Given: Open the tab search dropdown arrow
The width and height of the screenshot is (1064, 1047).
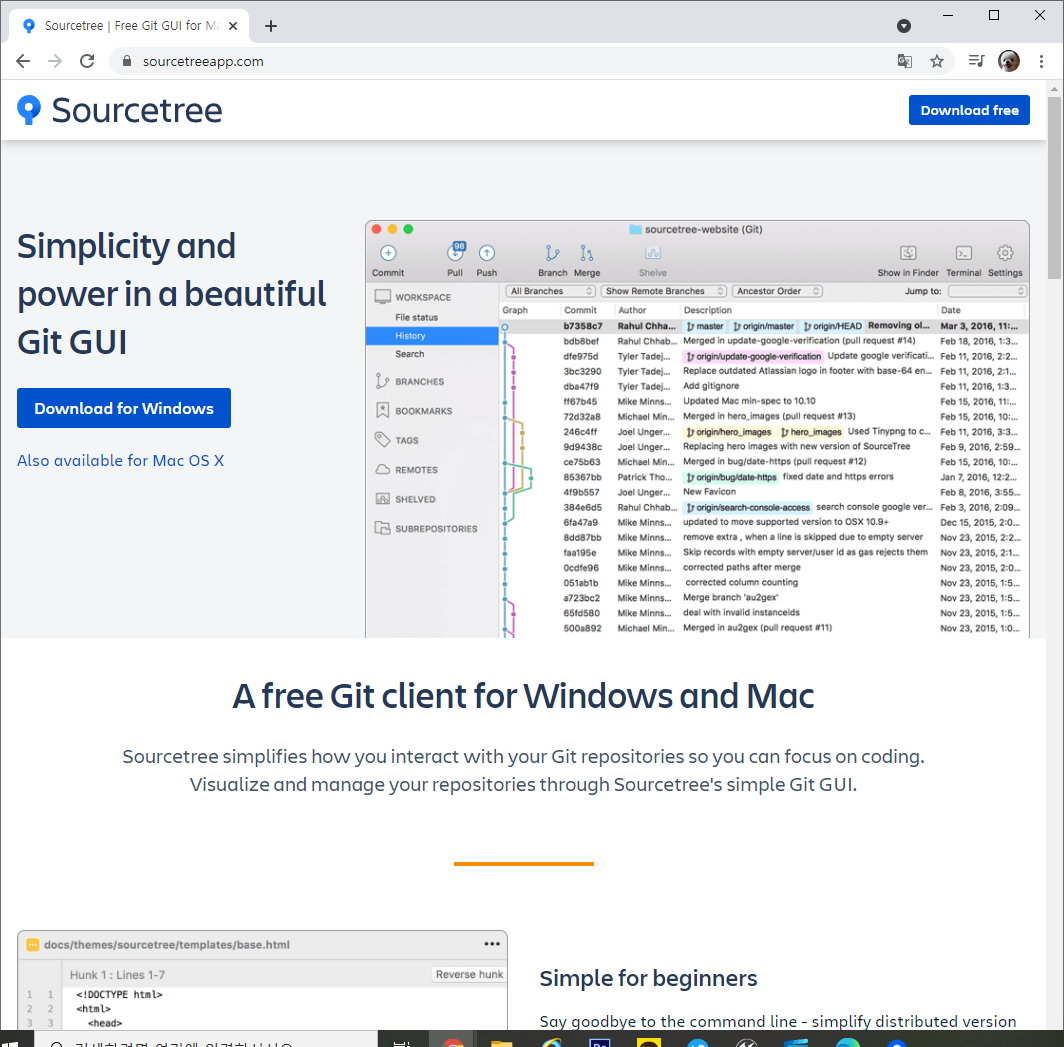Looking at the screenshot, I should [903, 26].
